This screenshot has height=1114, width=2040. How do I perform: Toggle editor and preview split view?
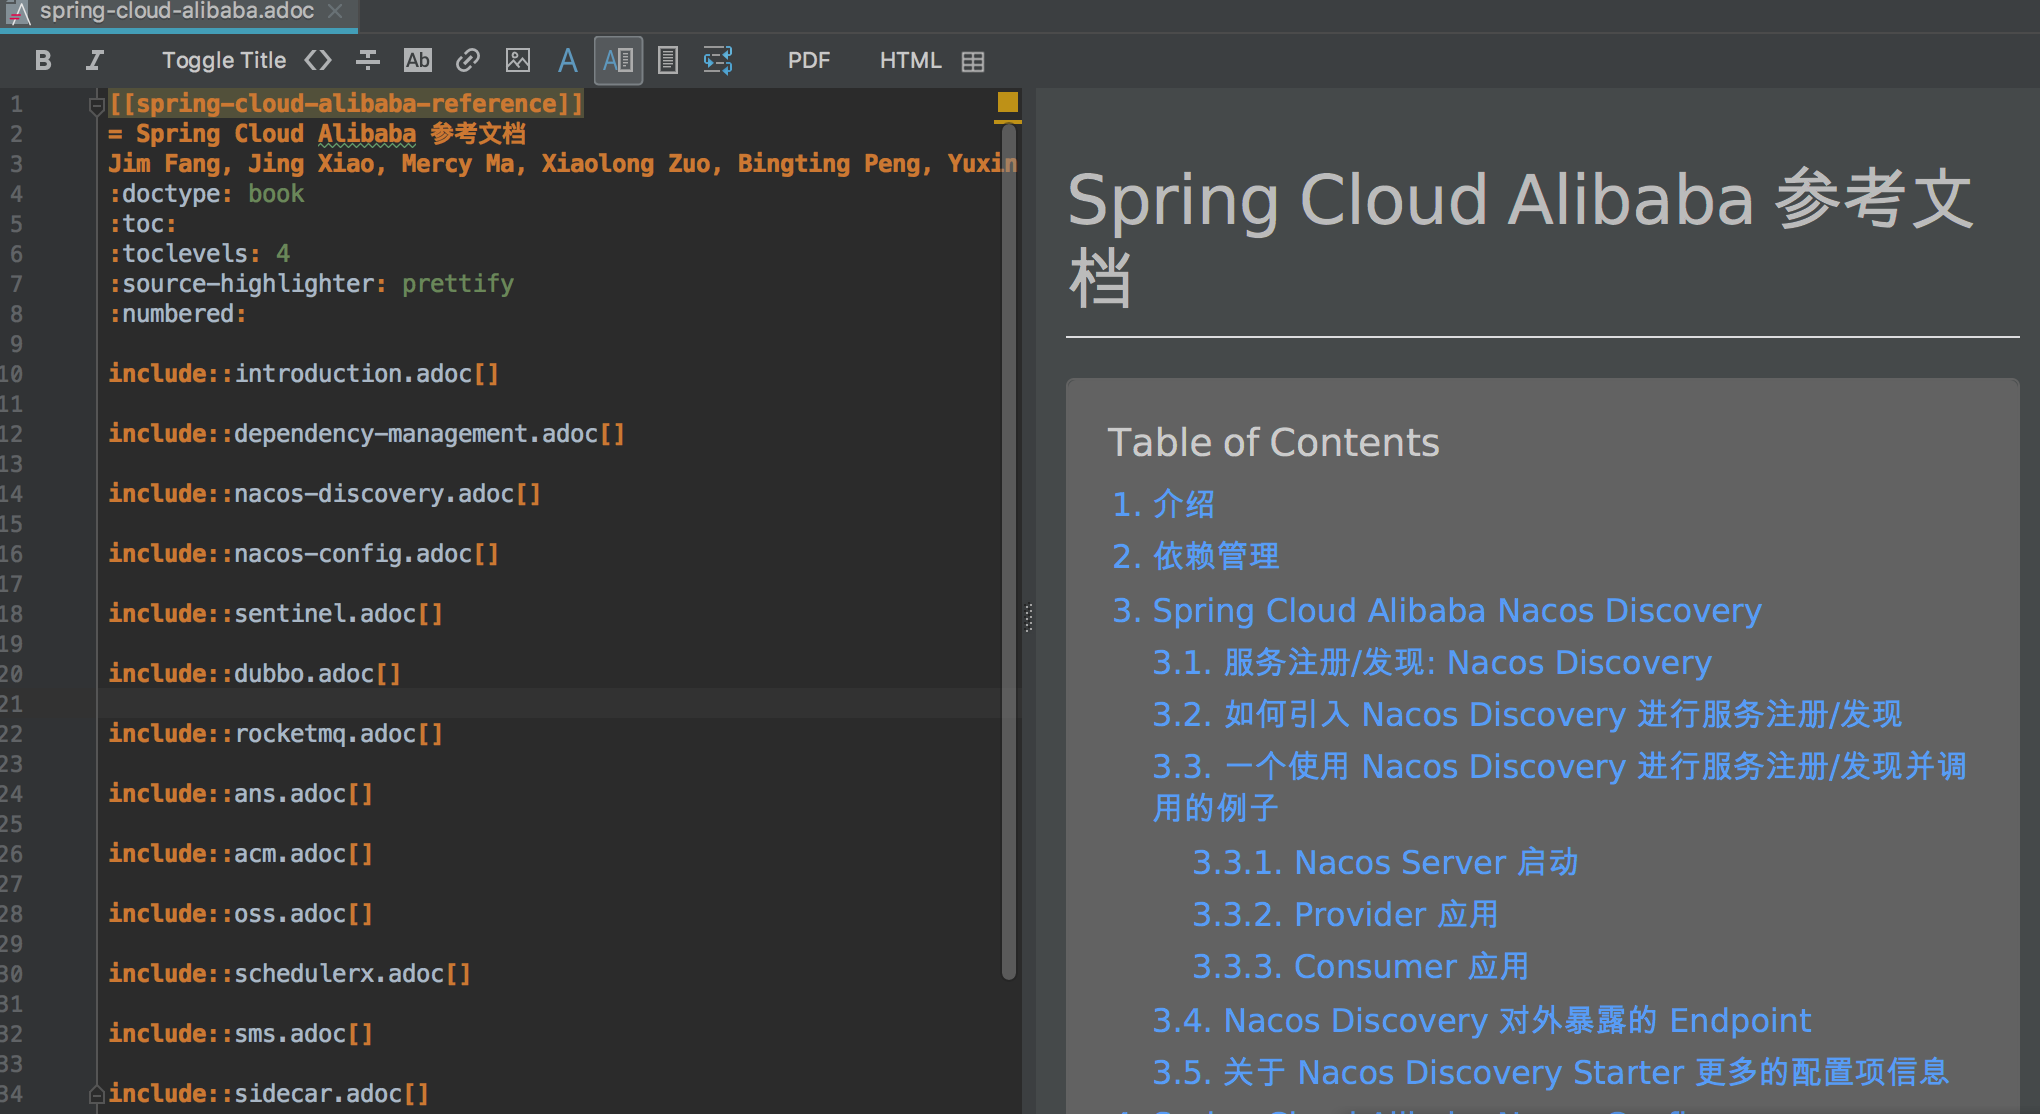[618, 60]
